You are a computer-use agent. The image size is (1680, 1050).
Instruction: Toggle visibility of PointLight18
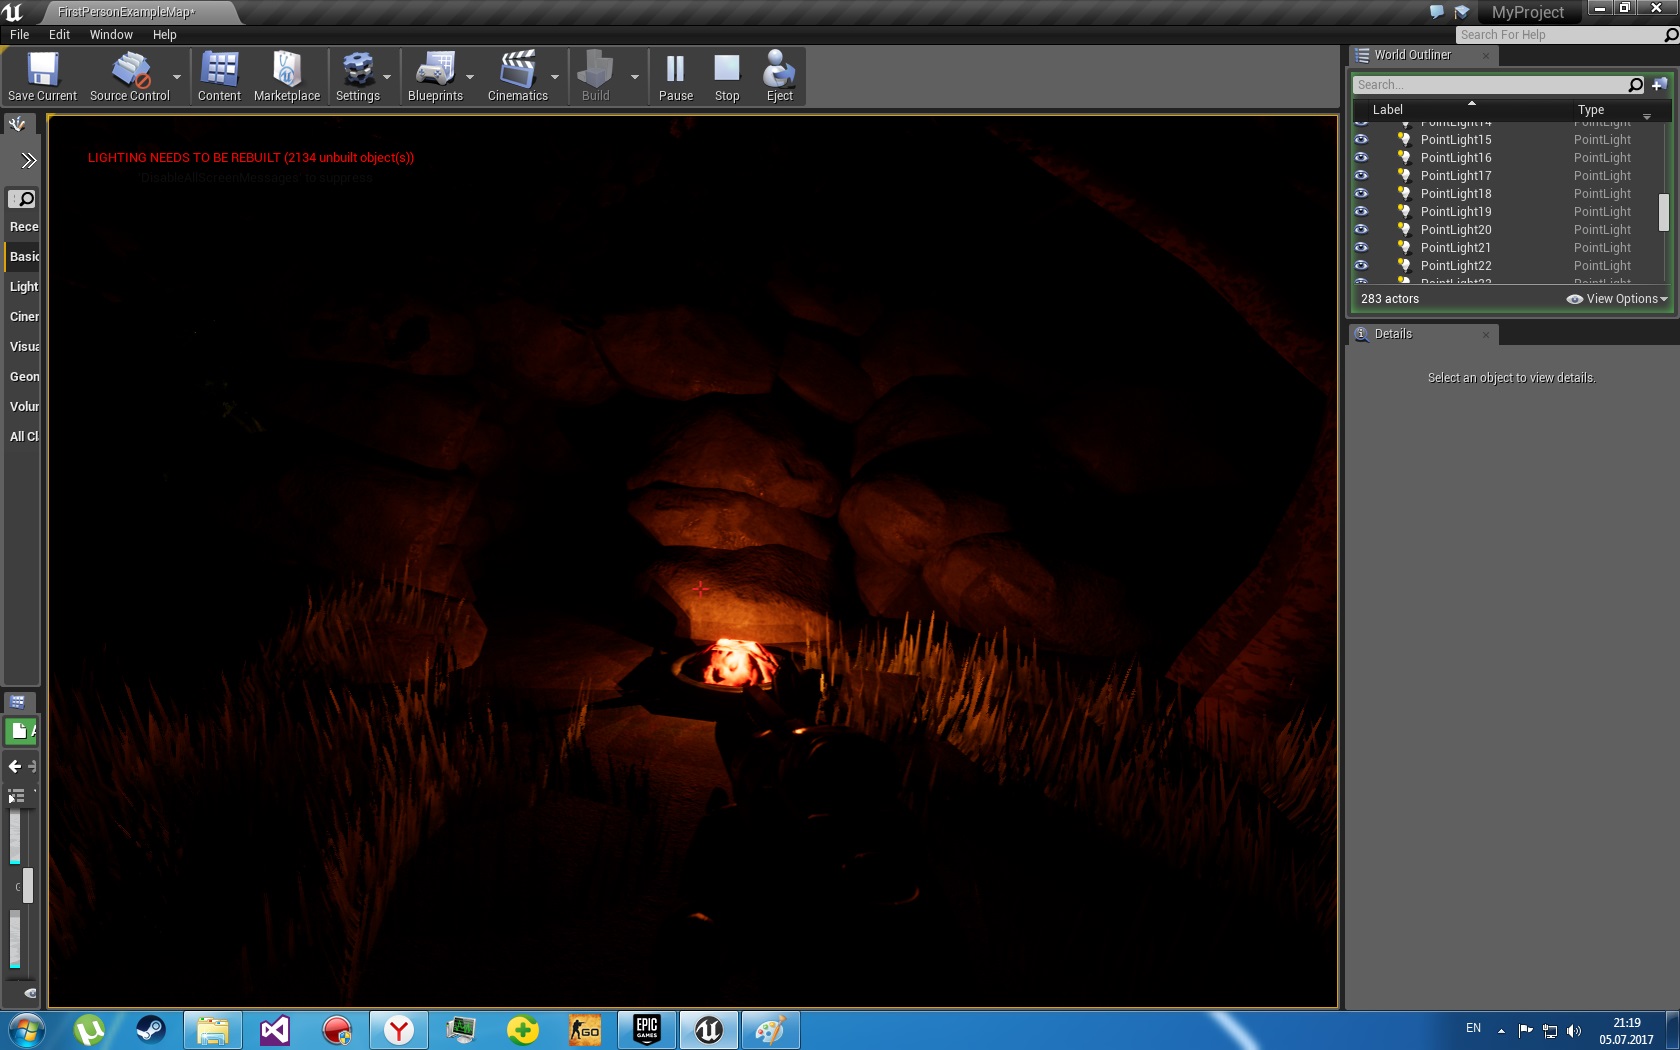coord(1361,194)
